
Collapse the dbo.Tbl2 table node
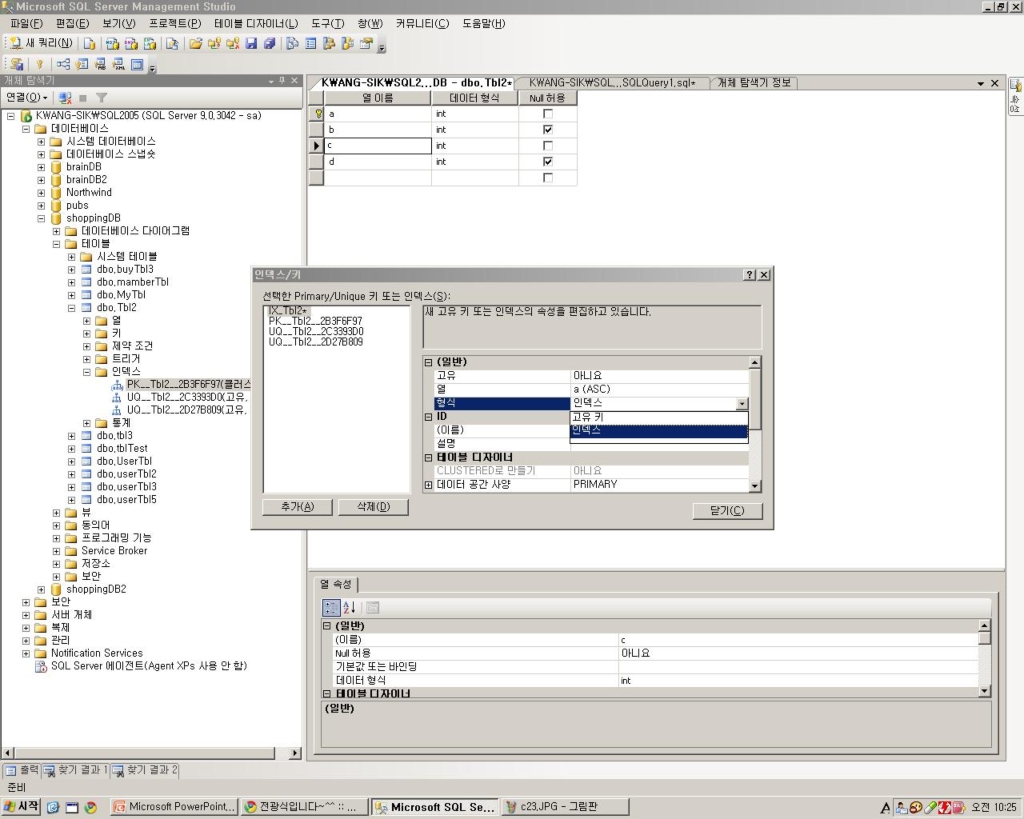[72, 308]
